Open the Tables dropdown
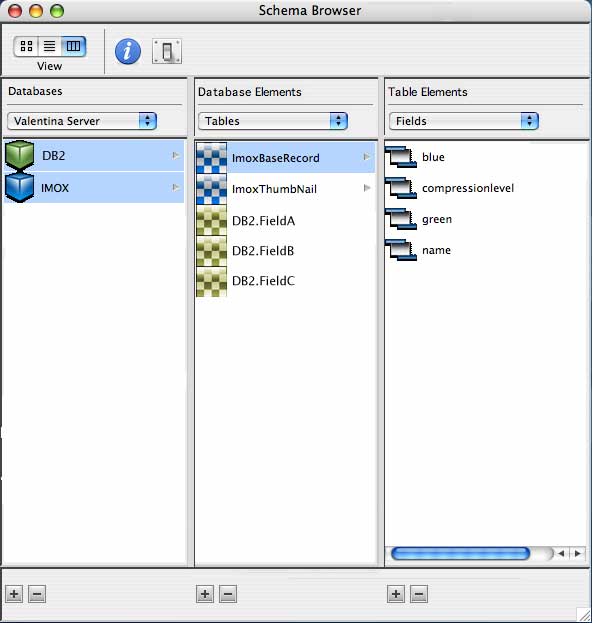Image resolution: width=593 pixels, height=623 pixels. pyautogui.click(x=273, y=121)
